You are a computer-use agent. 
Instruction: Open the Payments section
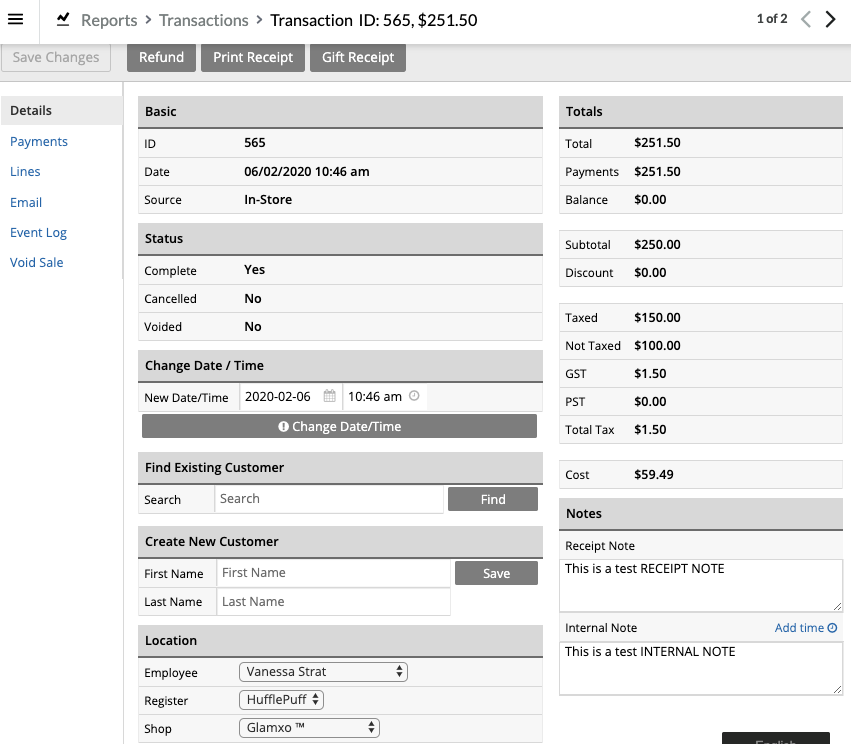(x=39, y=142)
